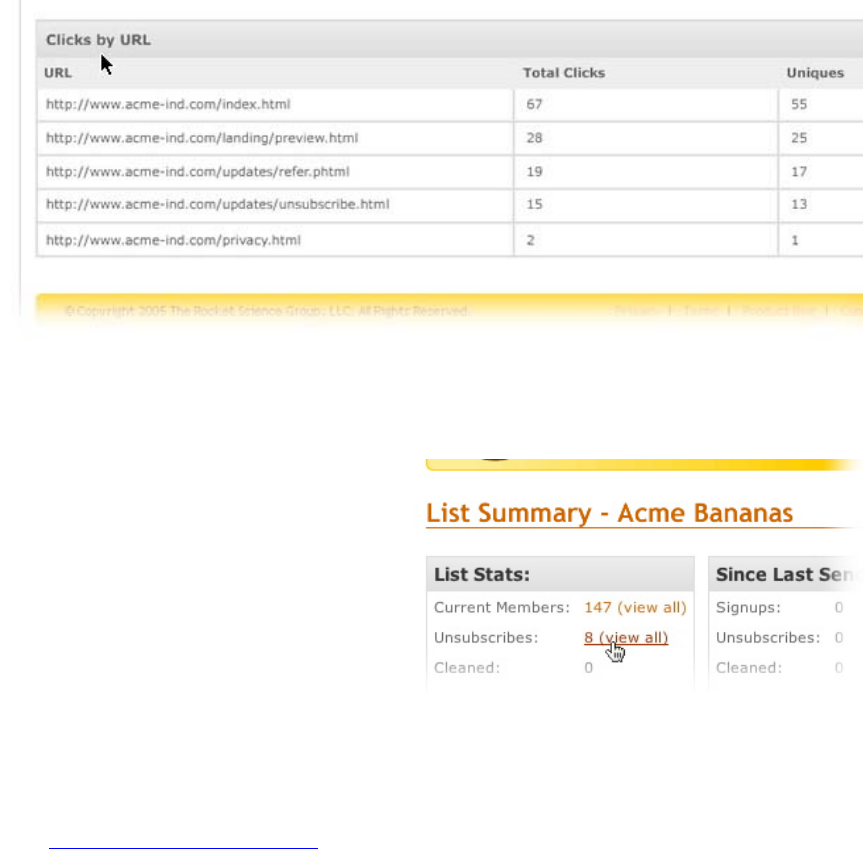The image size is (865, 849).
Task: Click the Since Last Send panel header
Action: (786, 574)
